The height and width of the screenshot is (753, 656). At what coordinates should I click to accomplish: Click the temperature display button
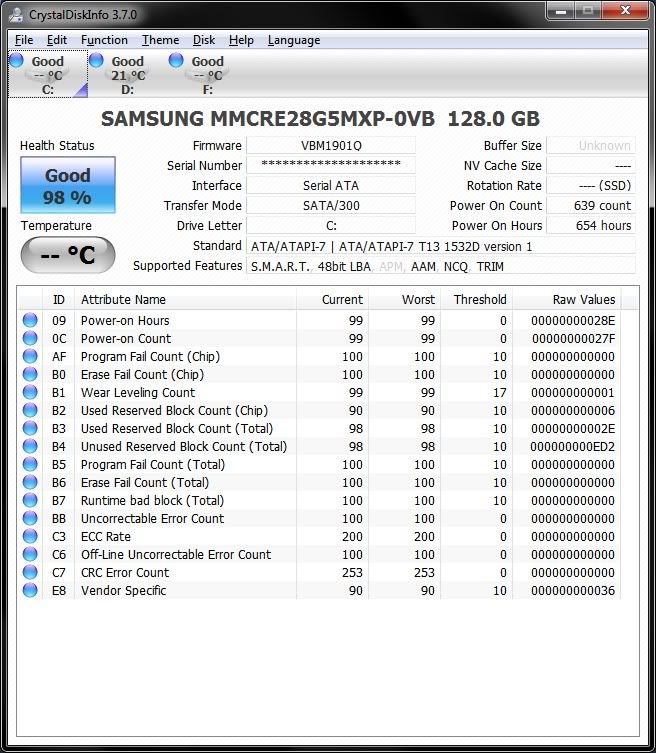[68, 255]
